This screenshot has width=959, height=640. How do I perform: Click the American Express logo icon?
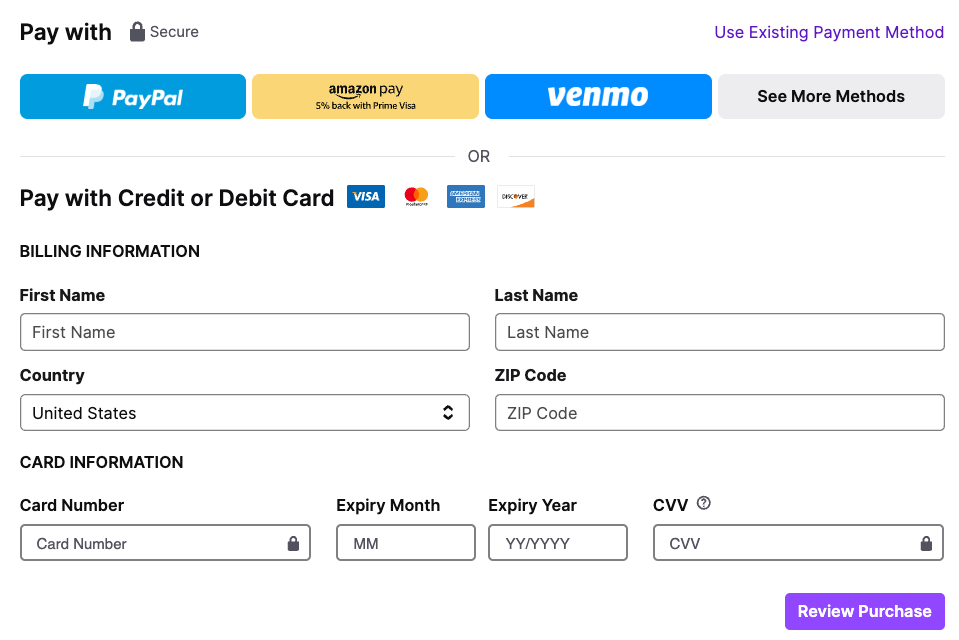[x=466, y=197]
